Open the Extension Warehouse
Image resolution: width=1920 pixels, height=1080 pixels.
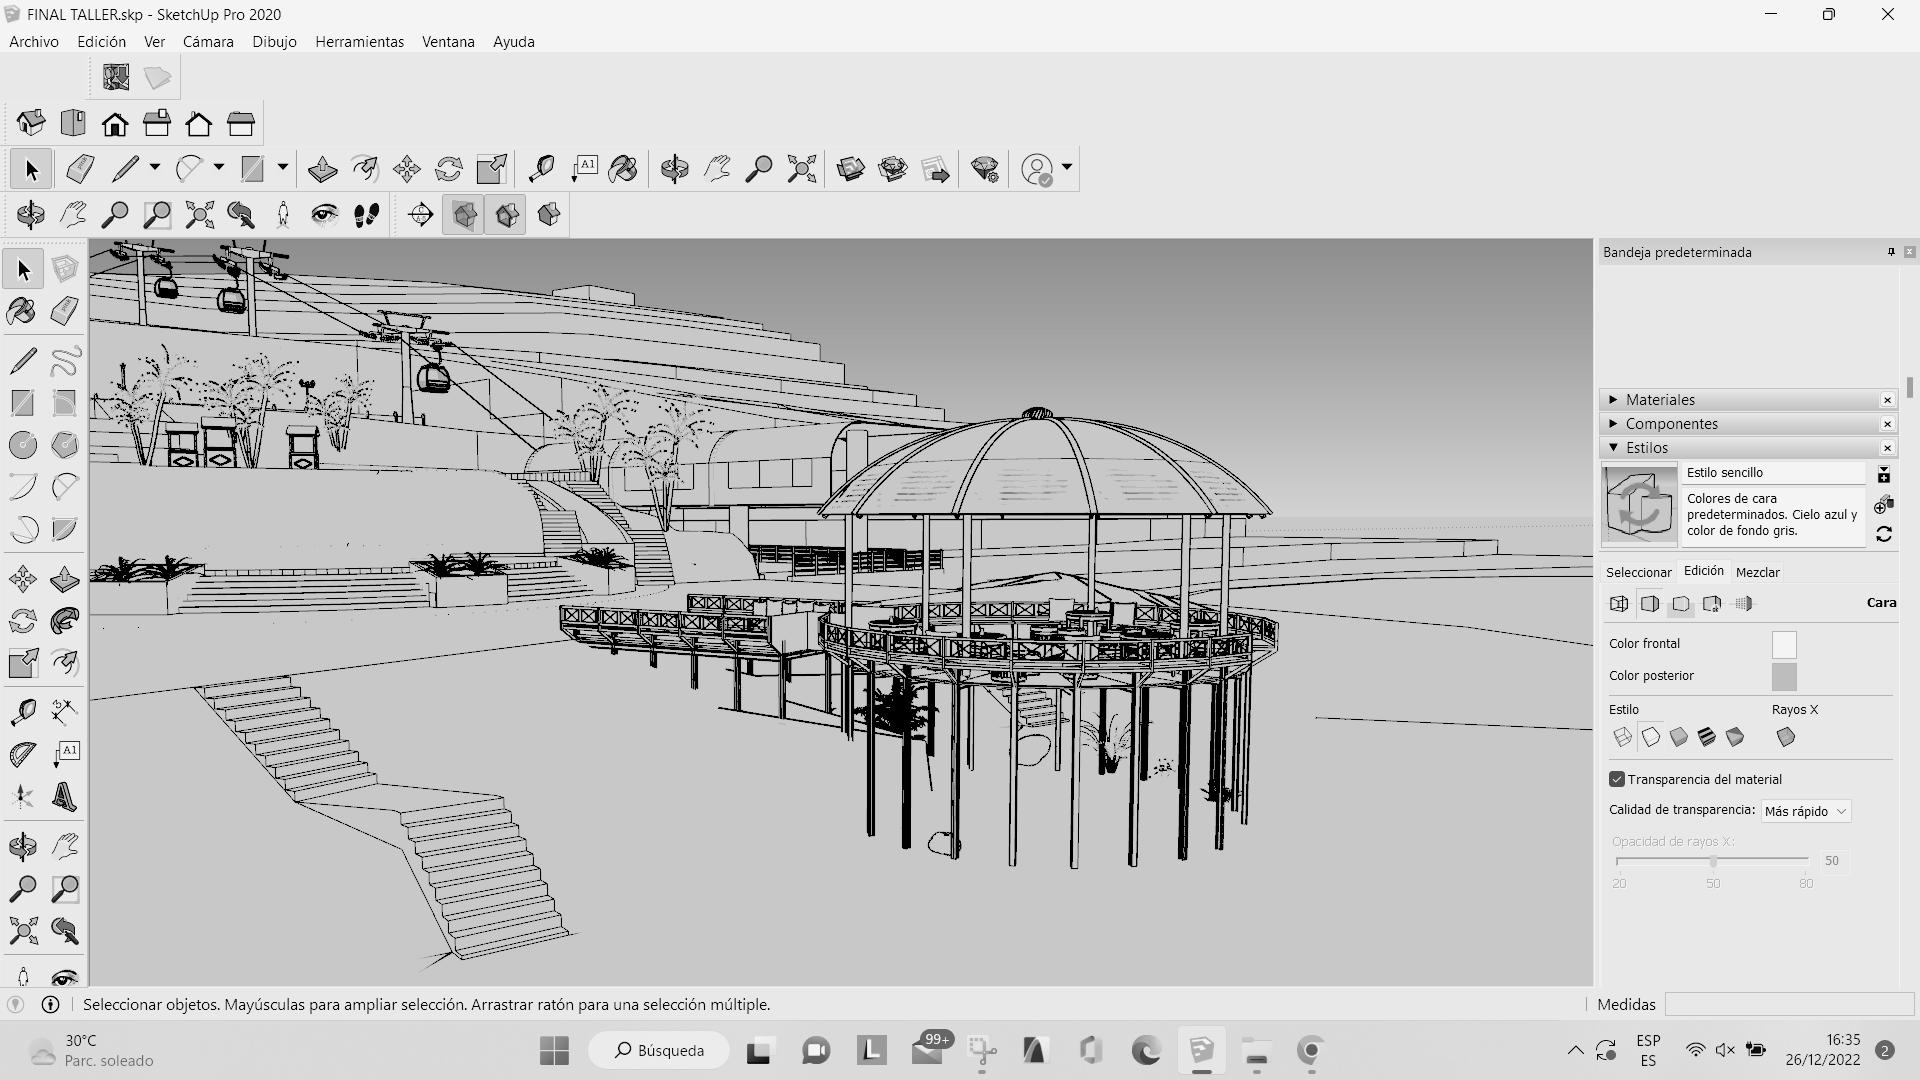[893, 169]
